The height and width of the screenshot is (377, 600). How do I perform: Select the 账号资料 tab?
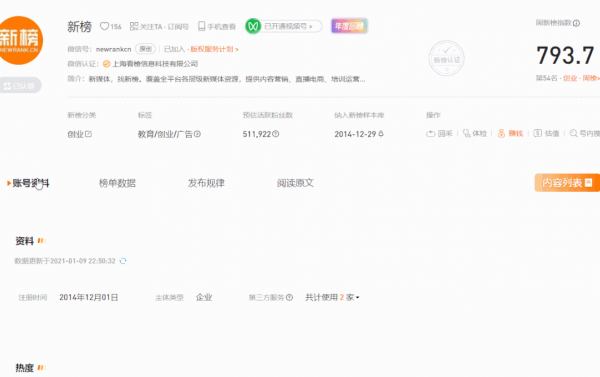click(31, 183)
